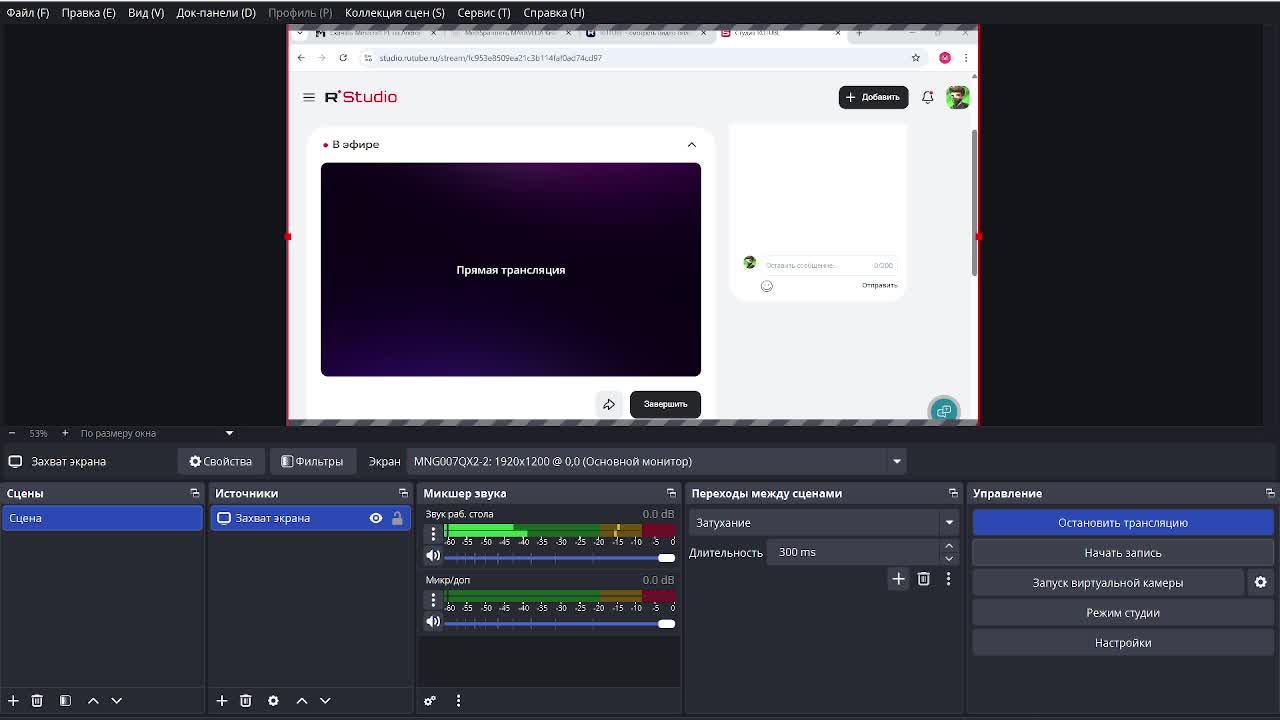Undock the Сцены panel
This screenshot has width=1280, height=720.
coord(195,493)
